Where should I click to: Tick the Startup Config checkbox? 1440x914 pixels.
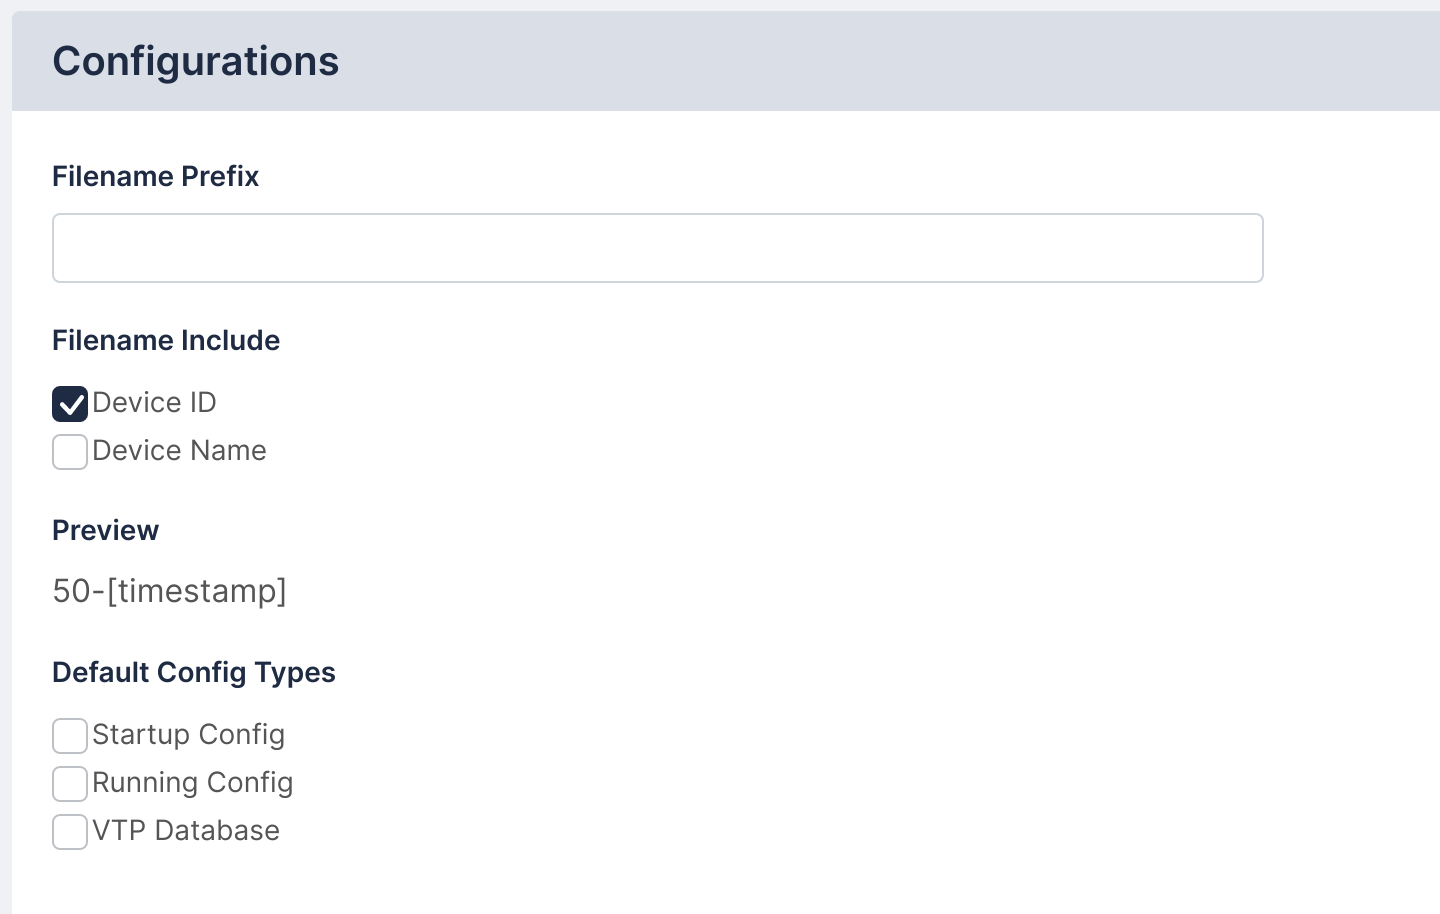[70, 736]
